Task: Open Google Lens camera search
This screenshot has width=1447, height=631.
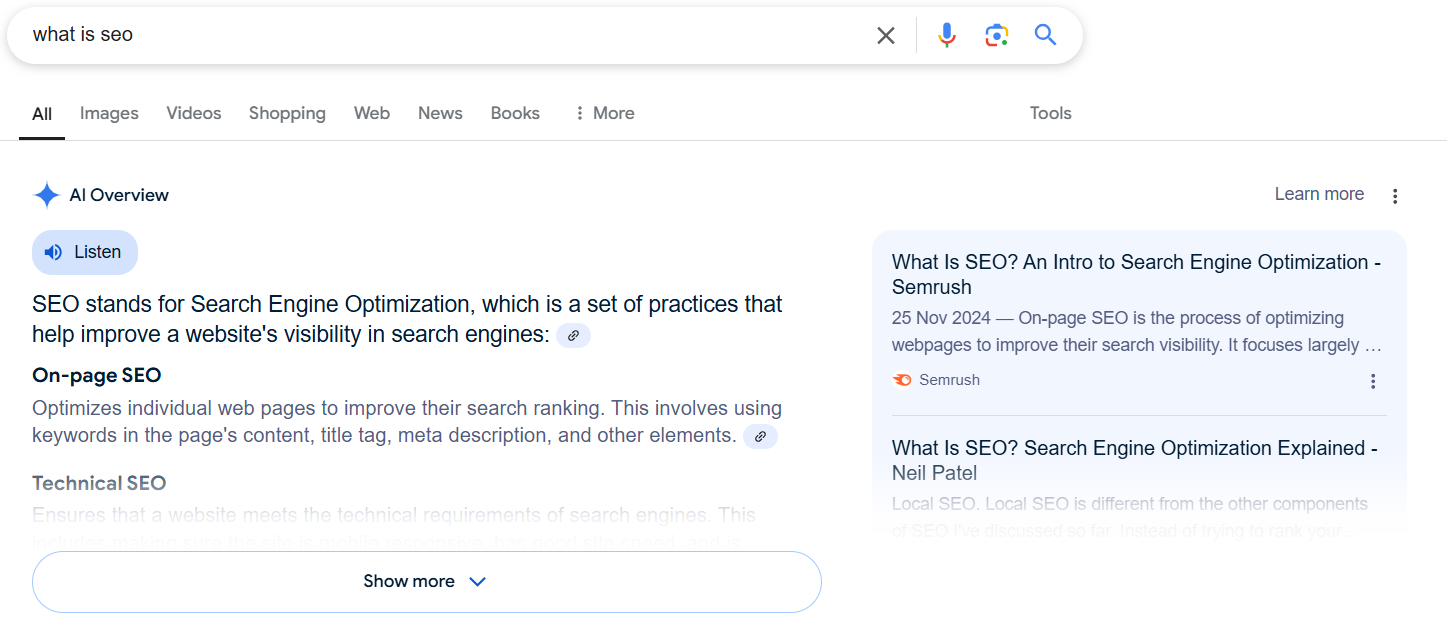Action: [996, 34]
